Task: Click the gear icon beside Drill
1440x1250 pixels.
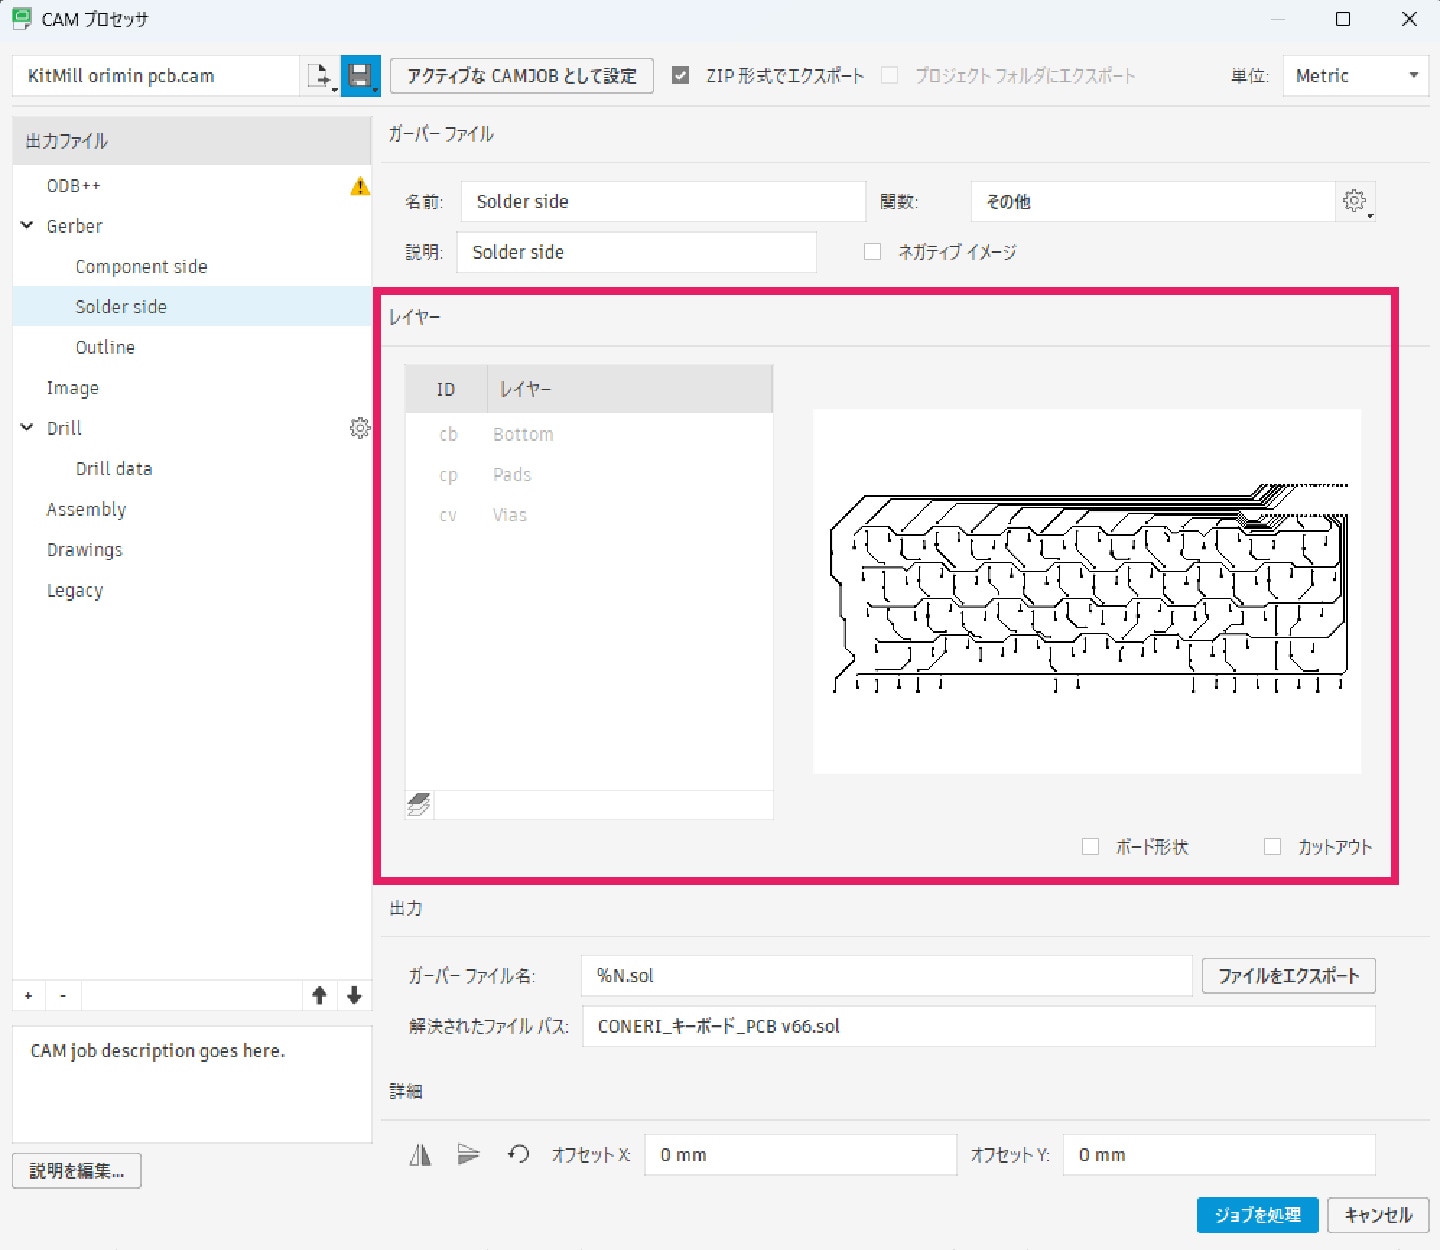Action: 359,428
